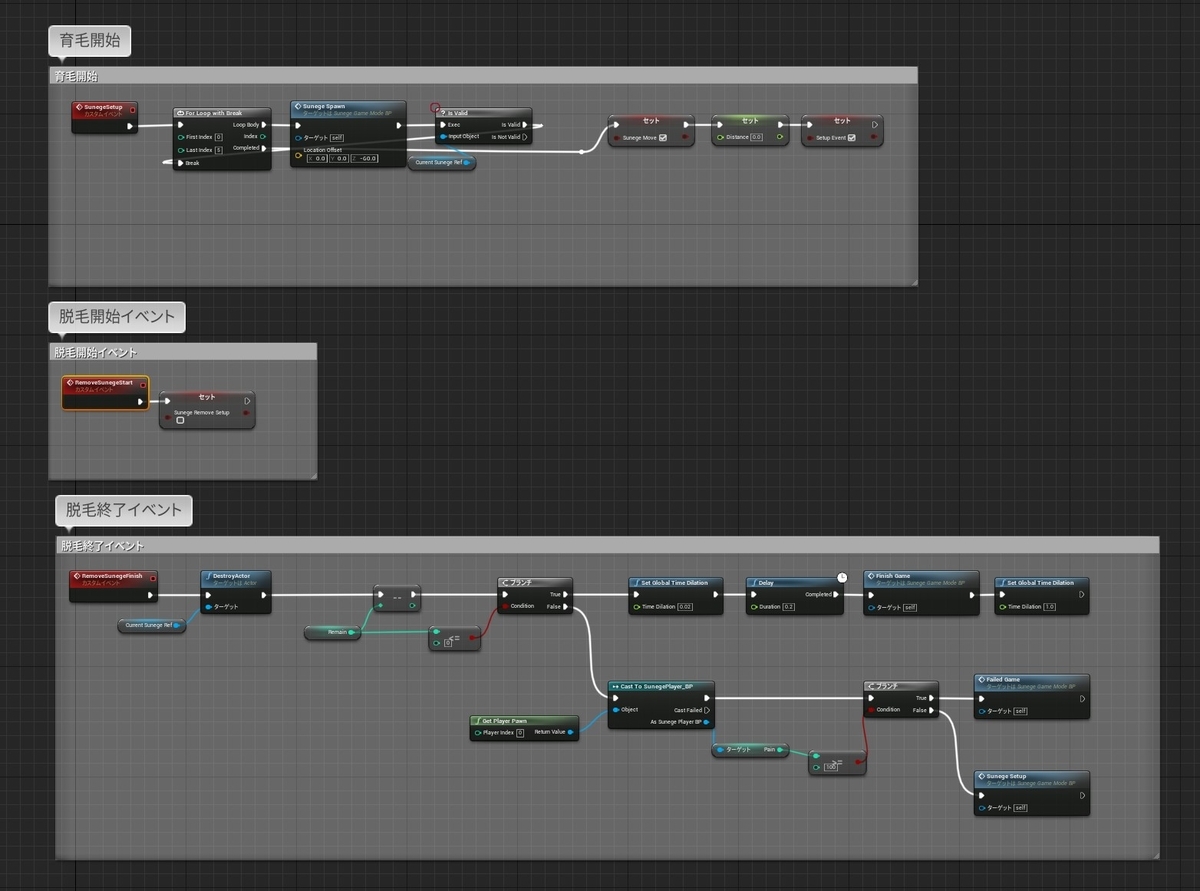Select the Sunege Spawn function node
The height and width of the screenshot is (891, 1200).
348,133
